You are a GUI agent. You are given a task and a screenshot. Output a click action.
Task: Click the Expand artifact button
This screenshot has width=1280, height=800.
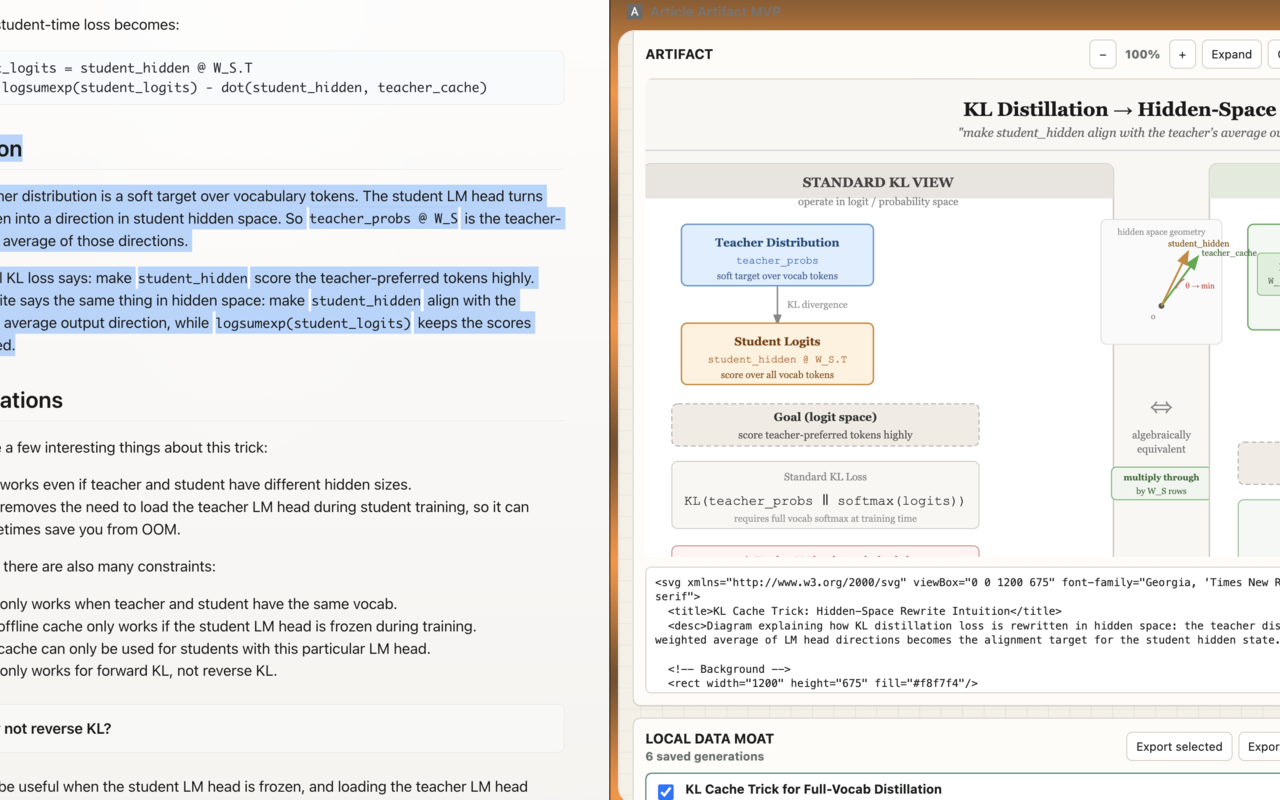pyautogui.click(x=1231, y=54)
